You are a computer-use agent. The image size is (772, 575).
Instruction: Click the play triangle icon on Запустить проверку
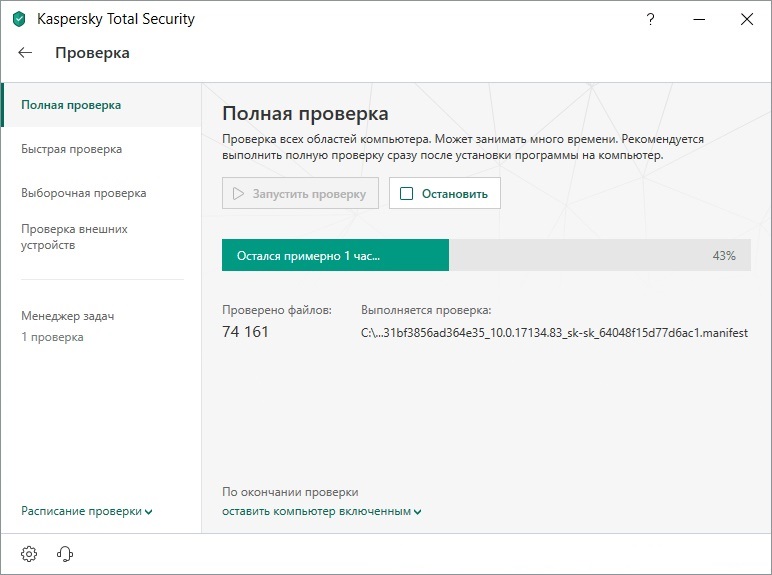point(238,194)
